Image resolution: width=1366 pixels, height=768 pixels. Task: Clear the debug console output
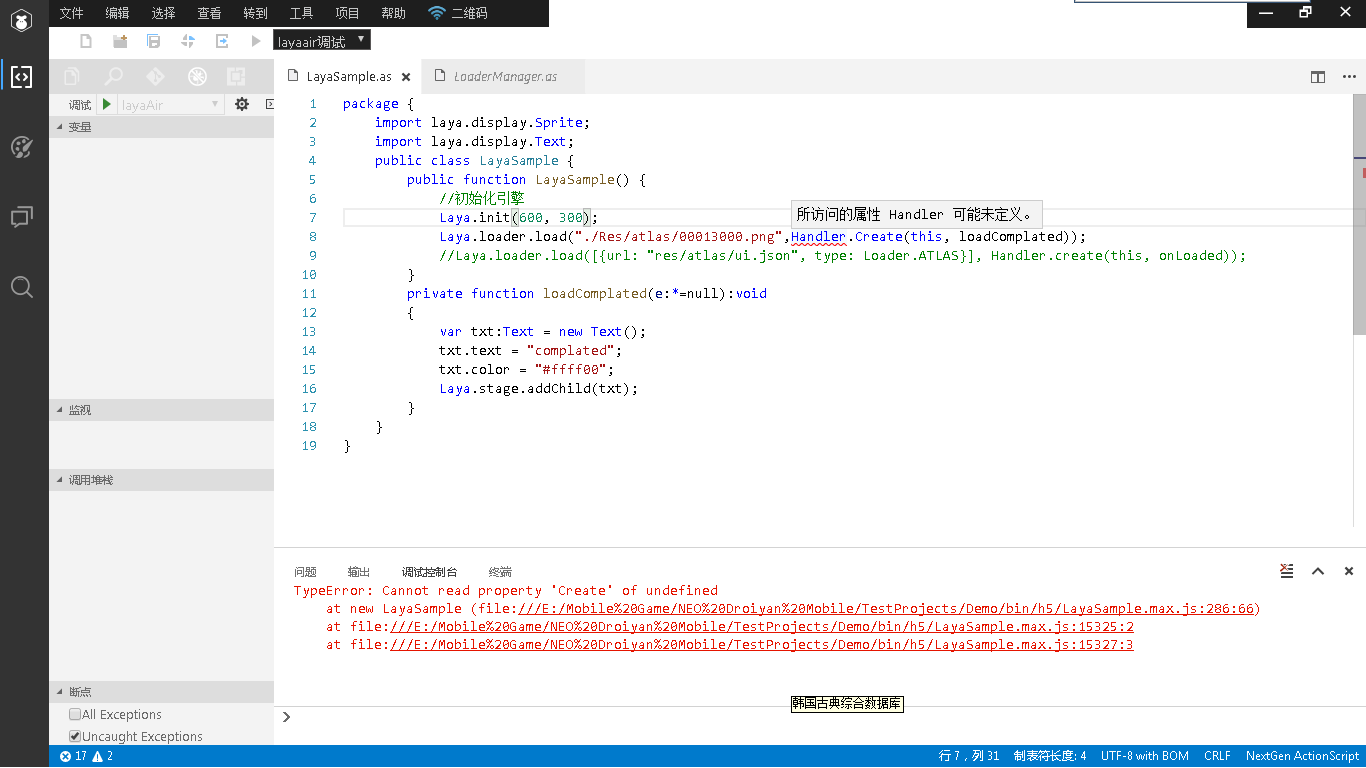pyautogui.click(x=1287, y=571)
